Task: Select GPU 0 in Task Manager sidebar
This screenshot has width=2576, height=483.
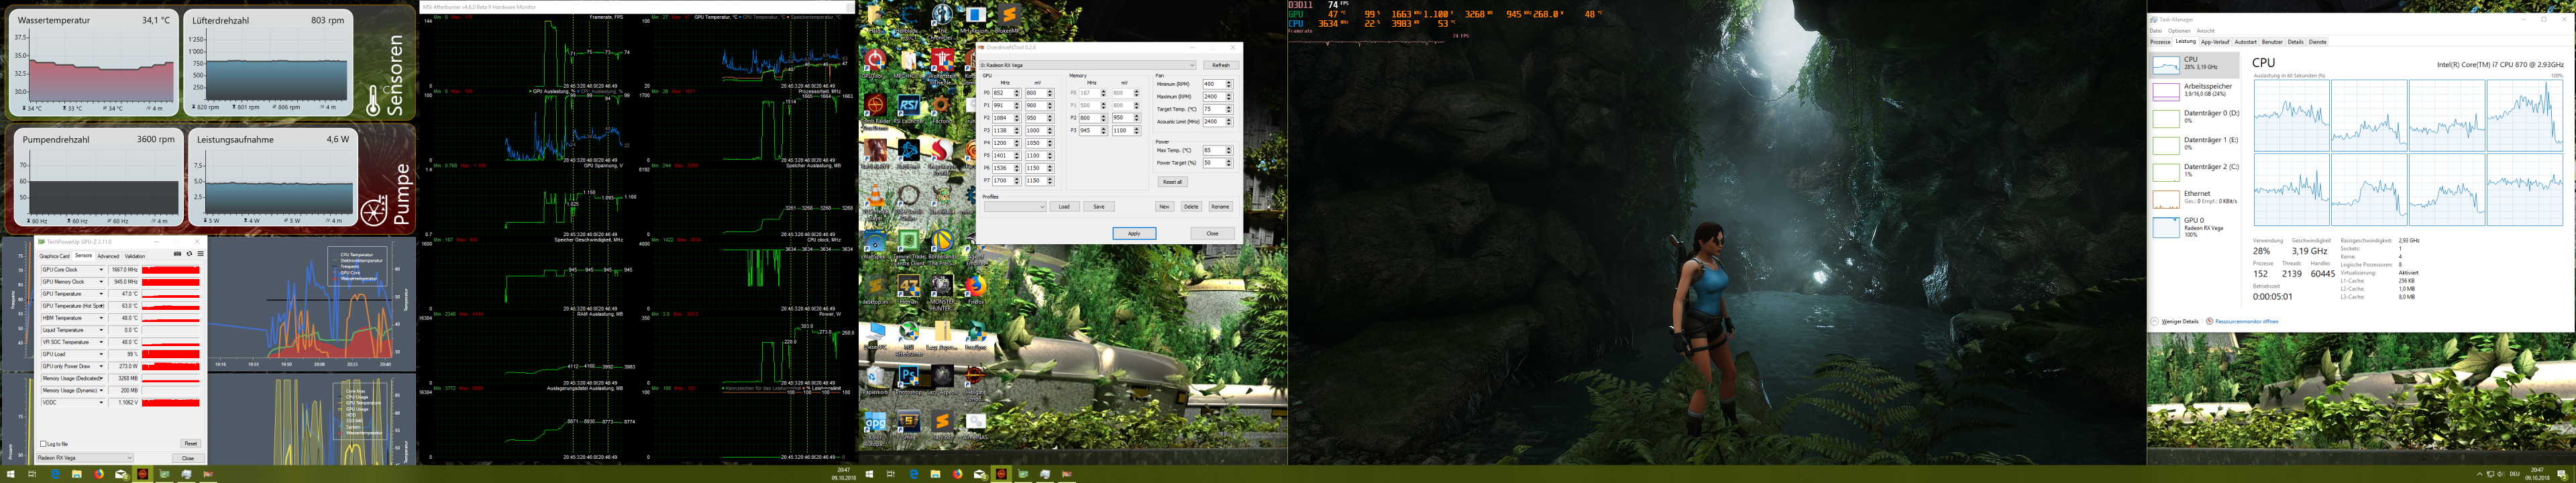Action: point(2195,226)
